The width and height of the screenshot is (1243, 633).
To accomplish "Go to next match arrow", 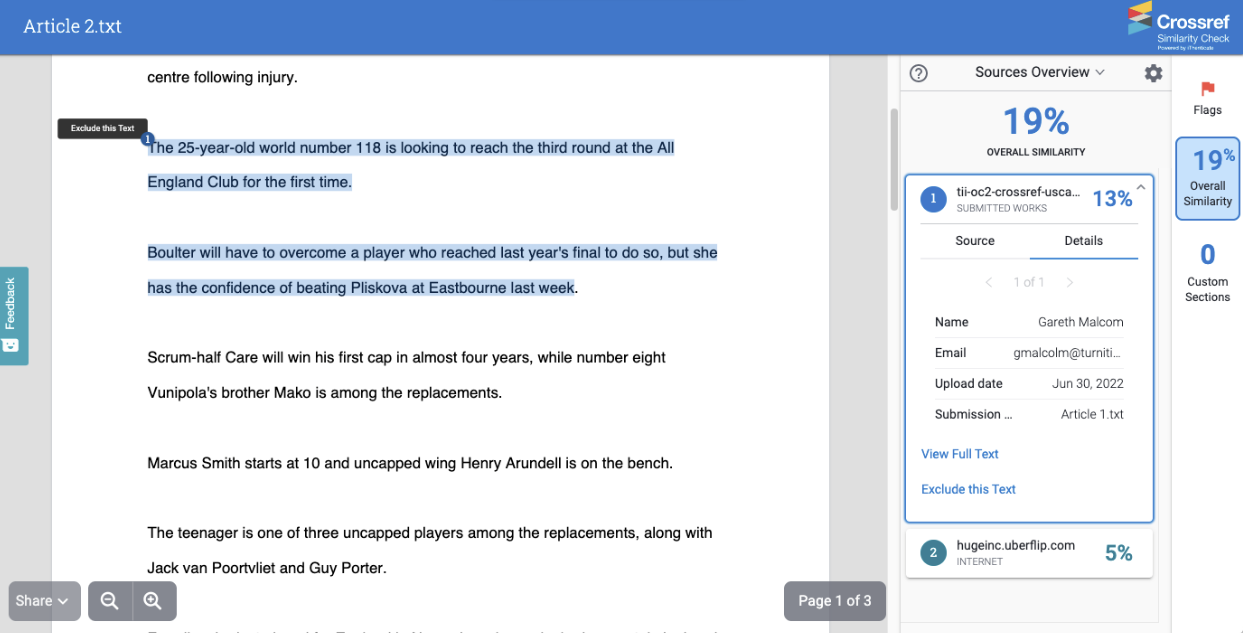I will pos(1069,283).
